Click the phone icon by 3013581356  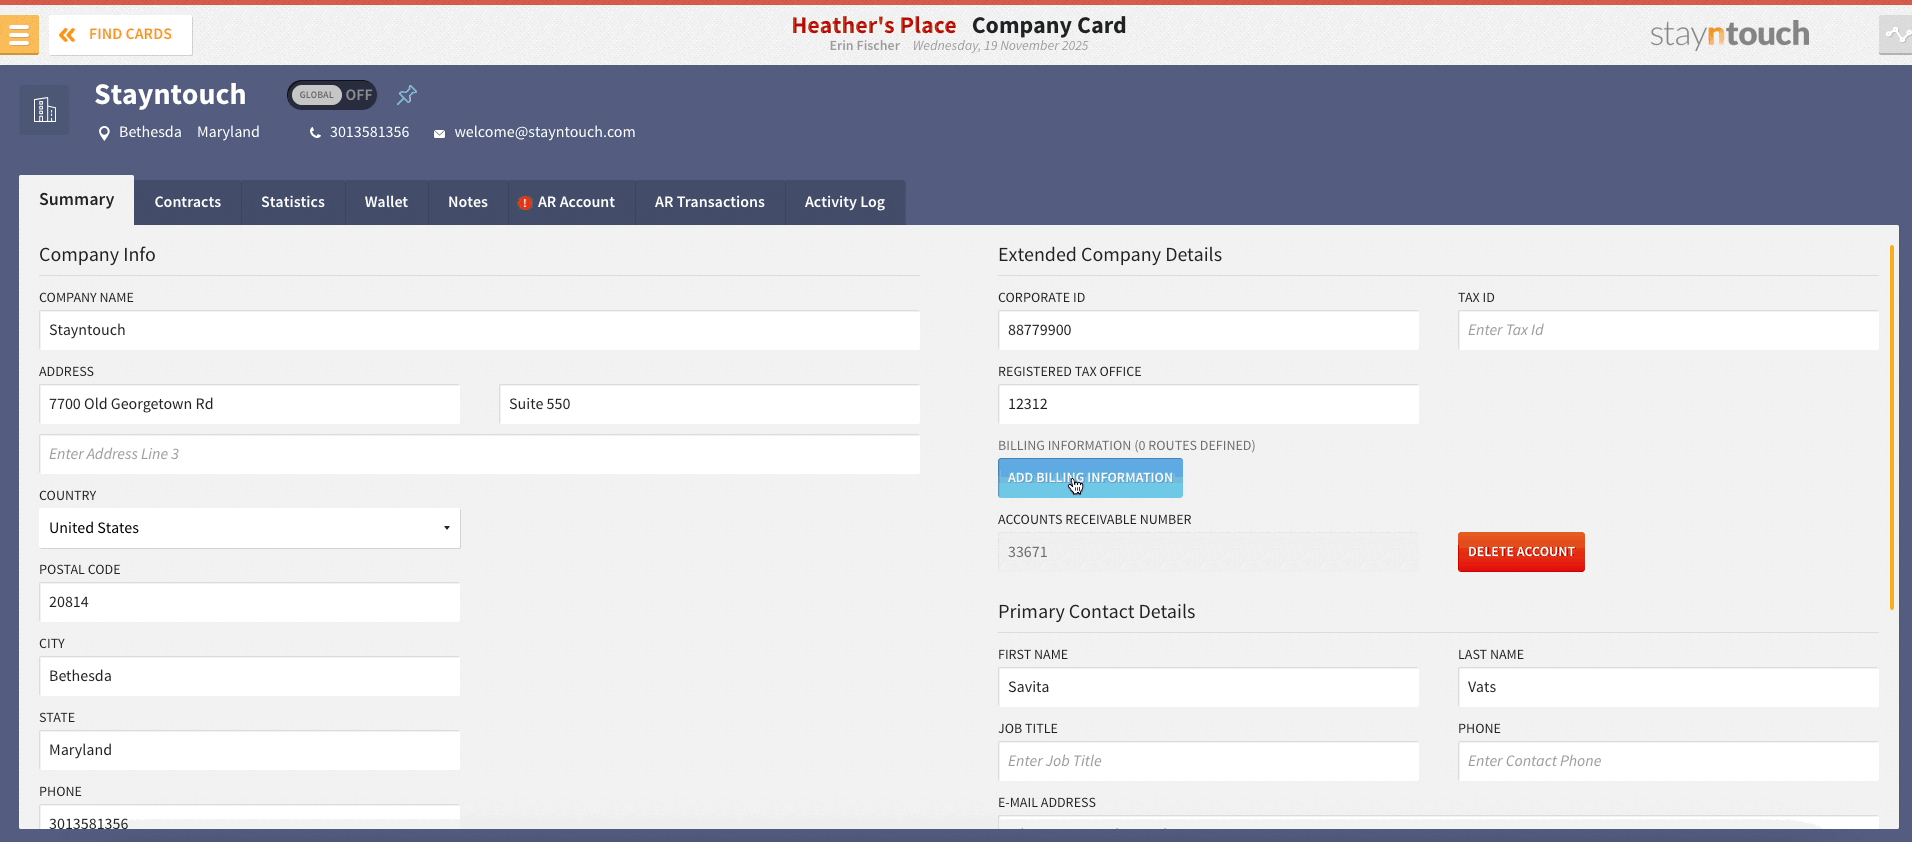coord(315,133)
